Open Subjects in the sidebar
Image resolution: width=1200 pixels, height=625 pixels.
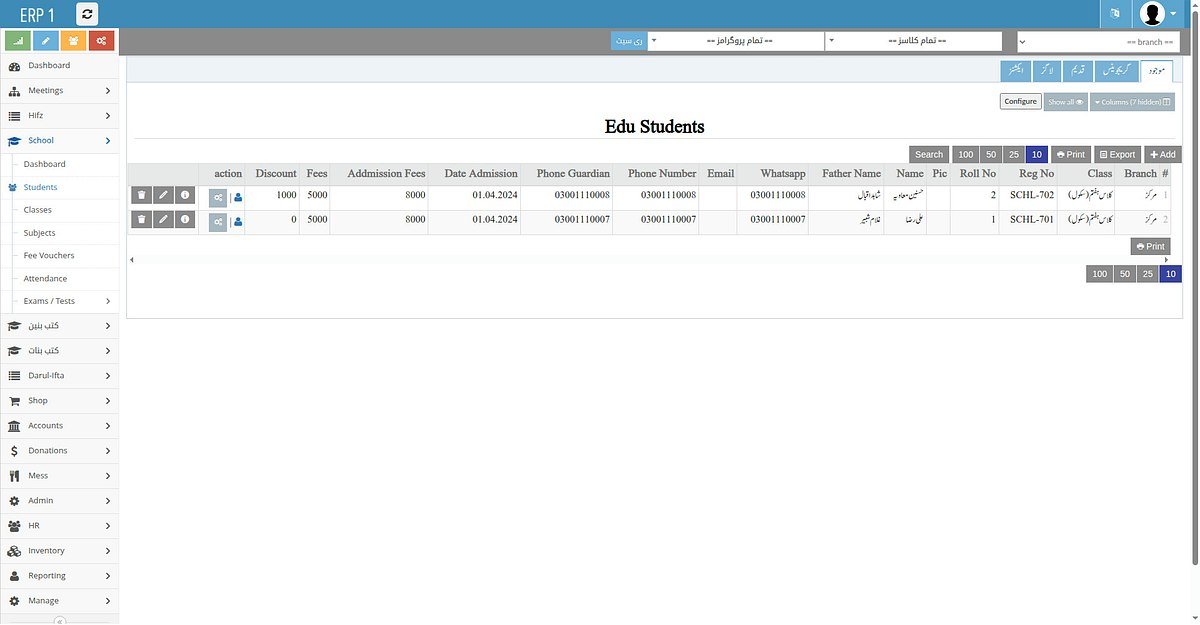[x=40, y=233]
